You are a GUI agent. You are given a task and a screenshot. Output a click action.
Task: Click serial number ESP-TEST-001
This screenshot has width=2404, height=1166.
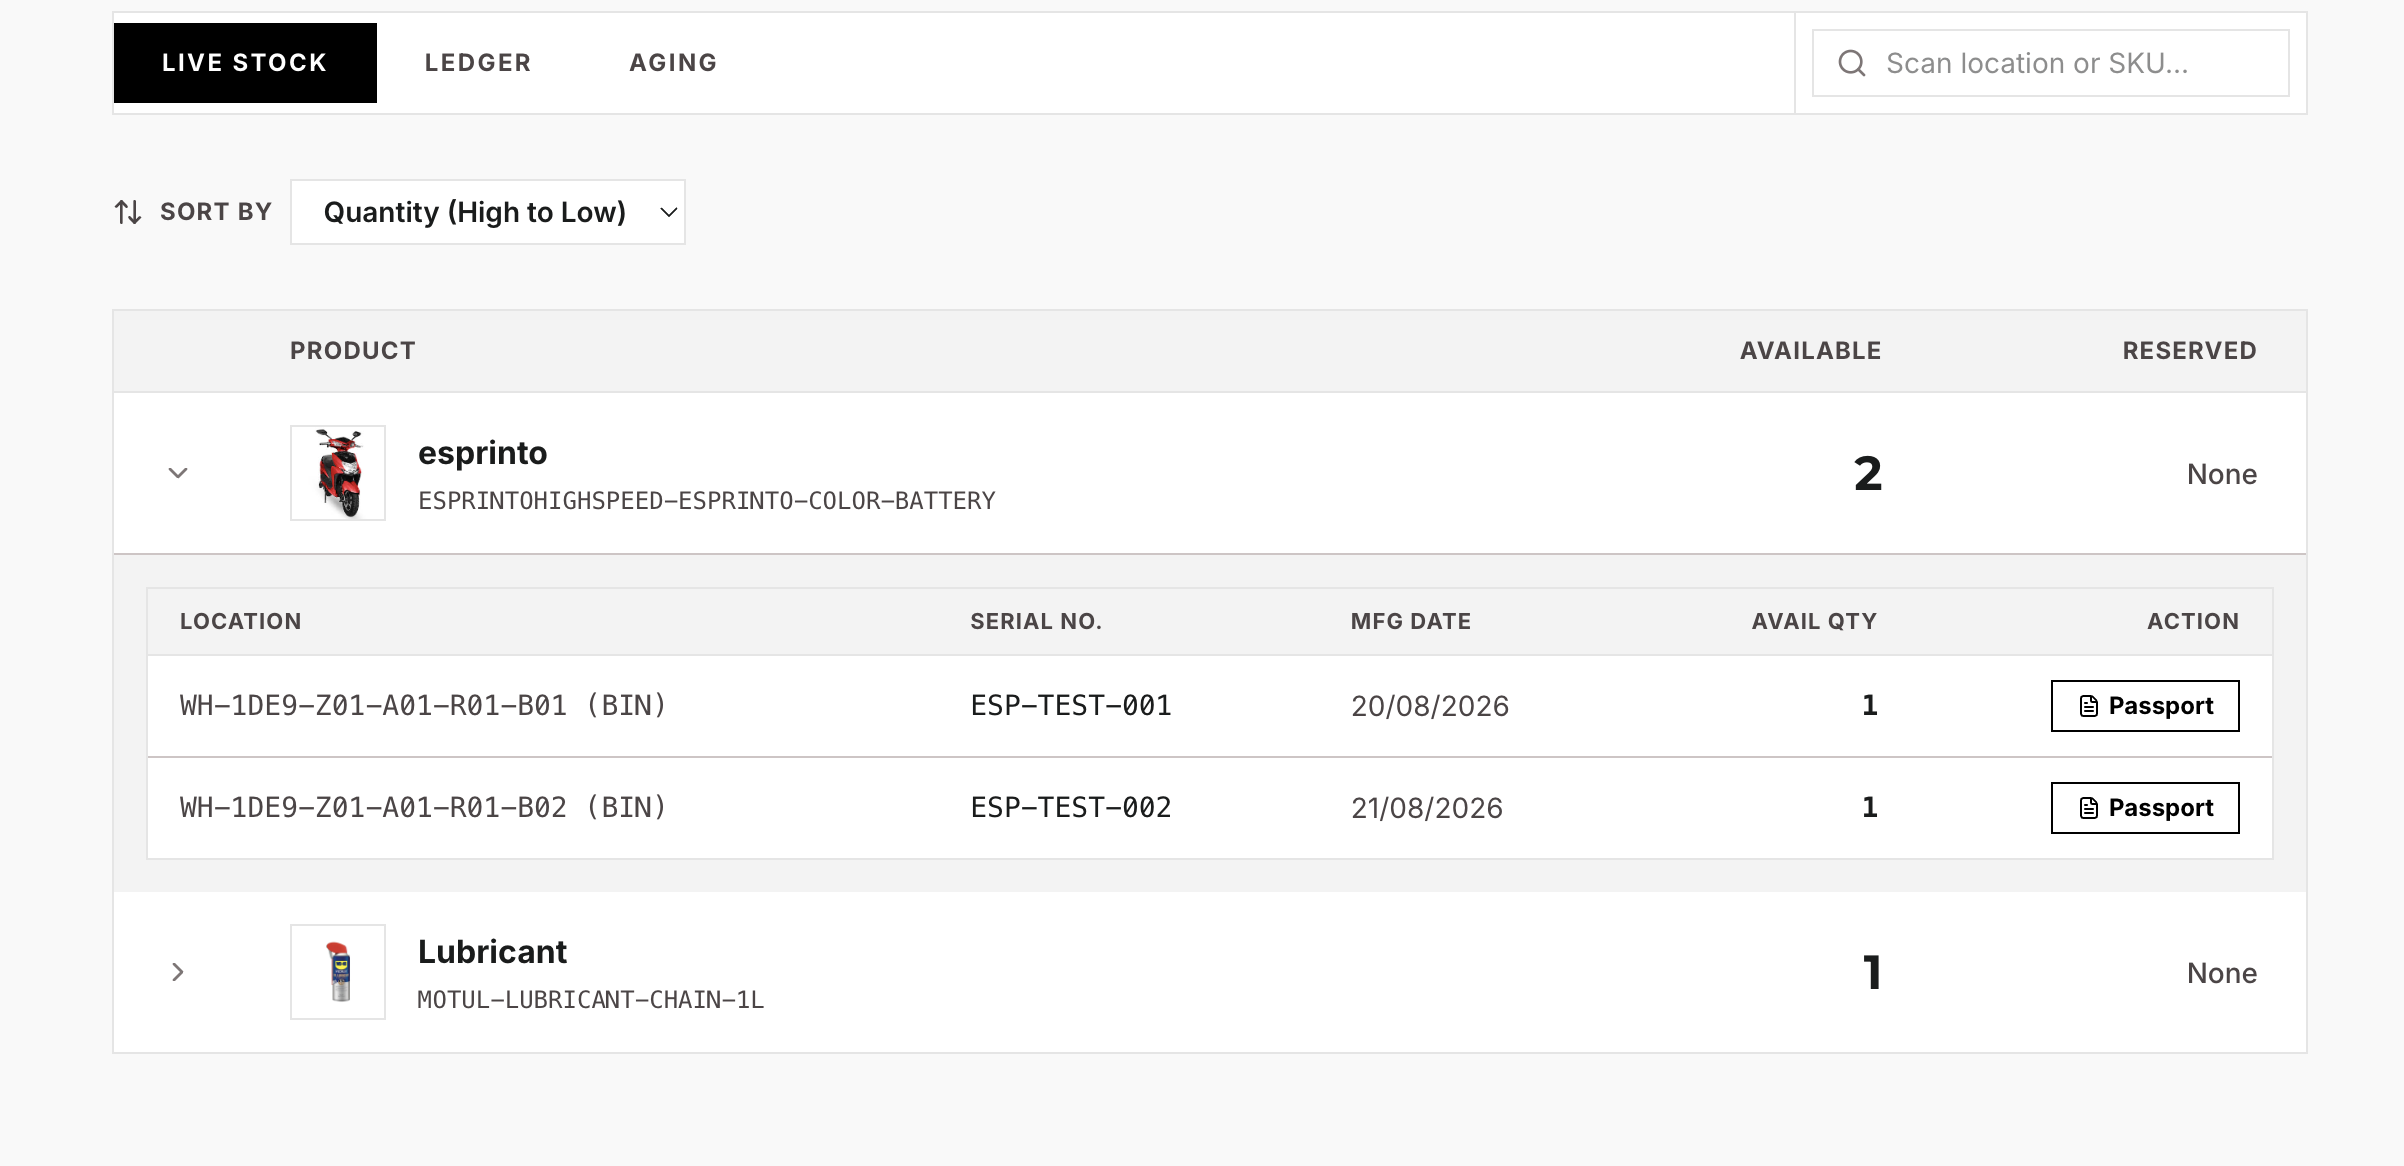click(x=1071, y=706)
